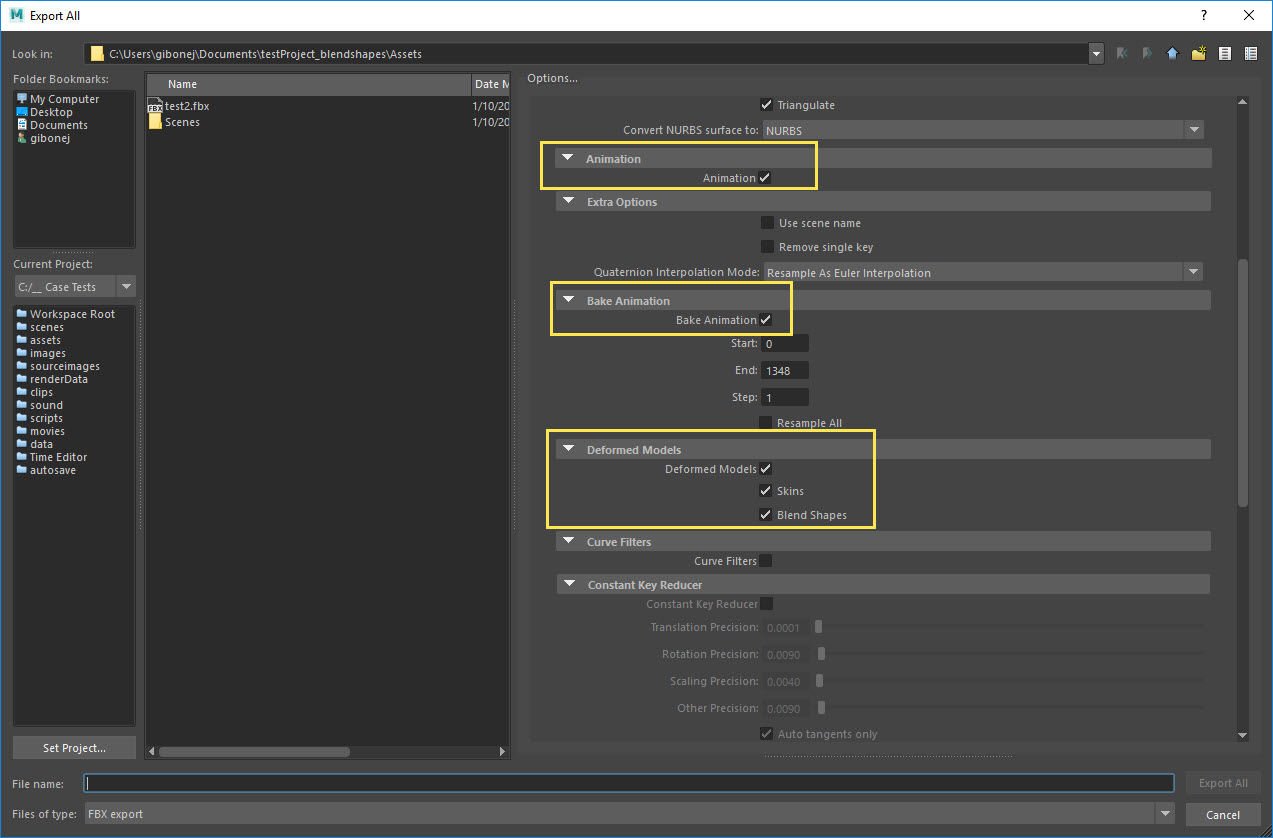Open the Files of type dropdown
The height and width of the screenshot is (838, 1273).
(x=1165, y=814)
